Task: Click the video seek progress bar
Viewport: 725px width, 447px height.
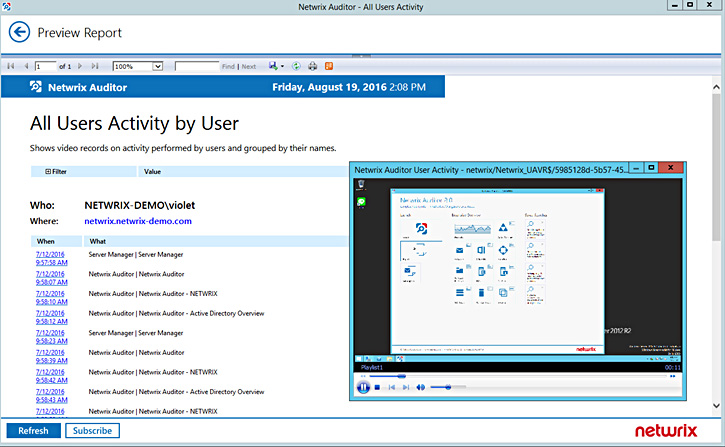Action: 518,376
